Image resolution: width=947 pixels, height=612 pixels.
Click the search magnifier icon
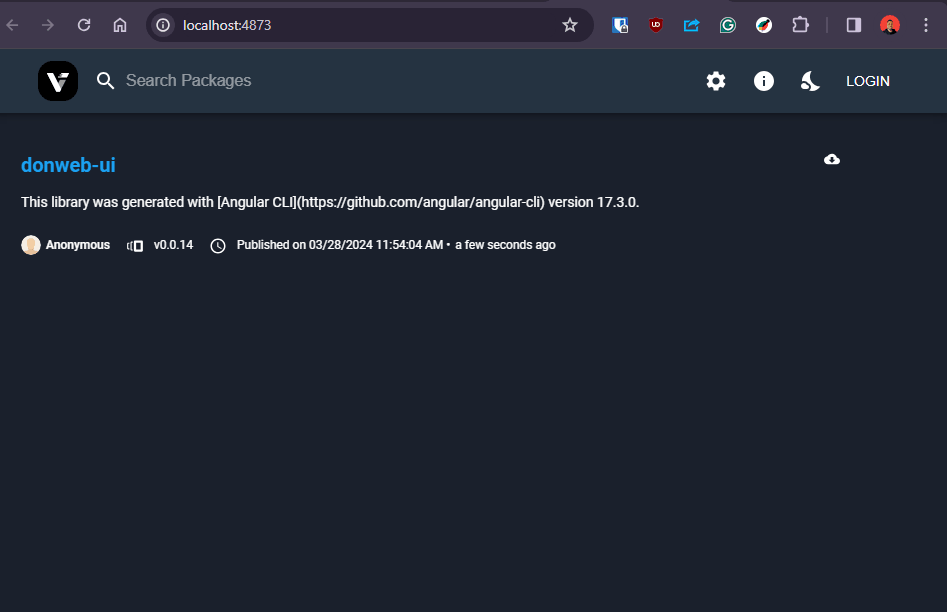coord(106,81)
